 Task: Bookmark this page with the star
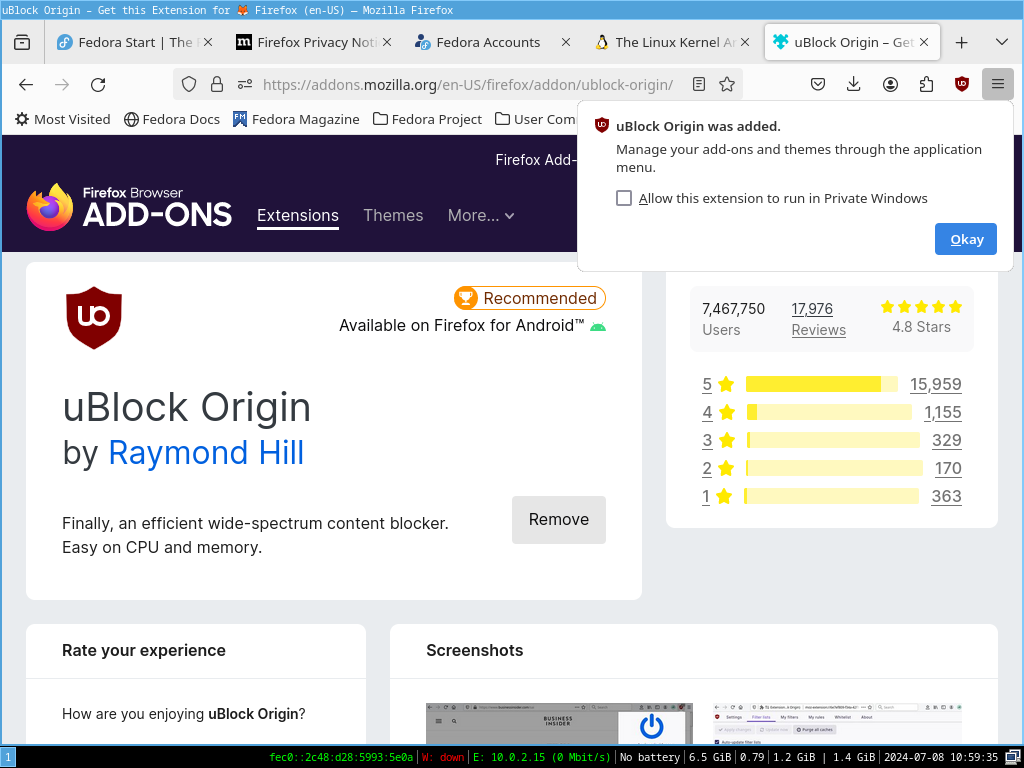pos(727,84)
